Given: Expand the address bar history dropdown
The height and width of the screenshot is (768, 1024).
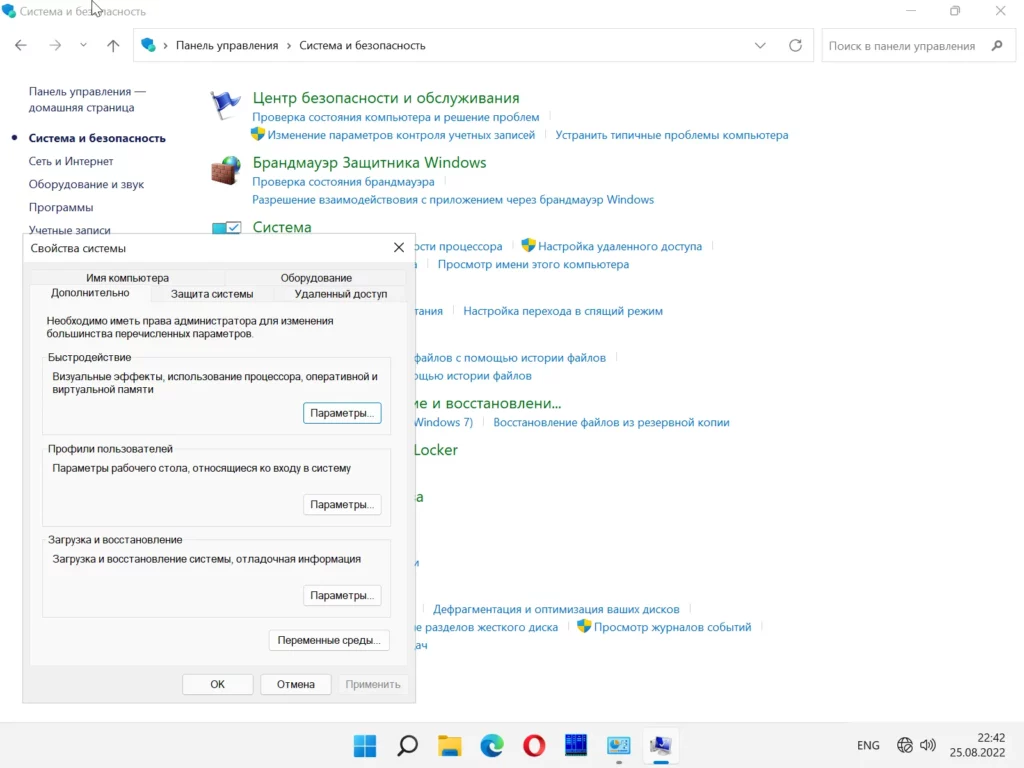Looking at the screenshot, I should pos(760,45).
